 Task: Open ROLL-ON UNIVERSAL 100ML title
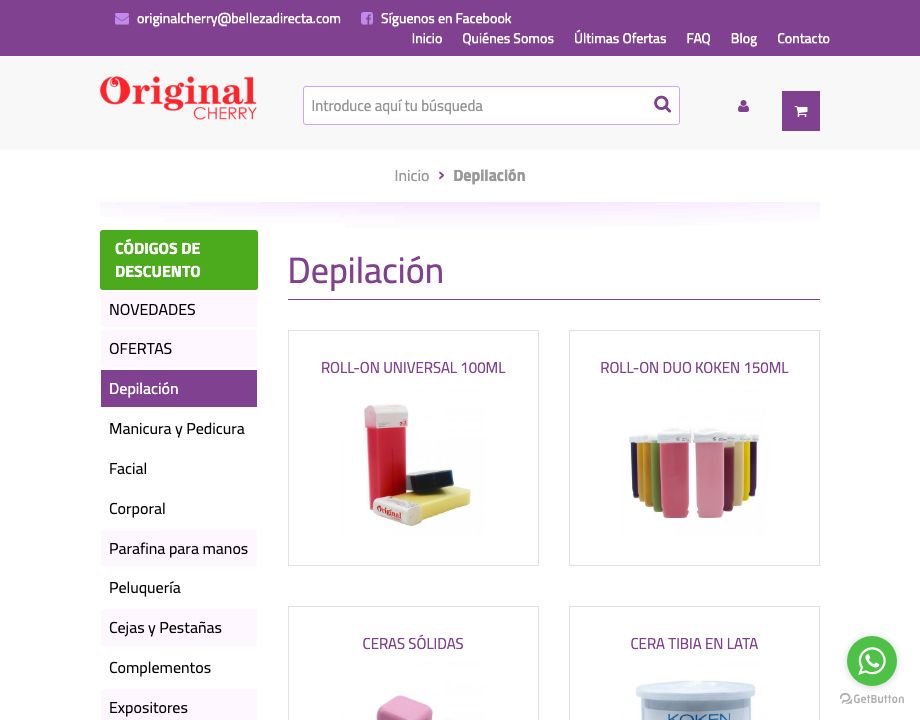coord(413,368)
